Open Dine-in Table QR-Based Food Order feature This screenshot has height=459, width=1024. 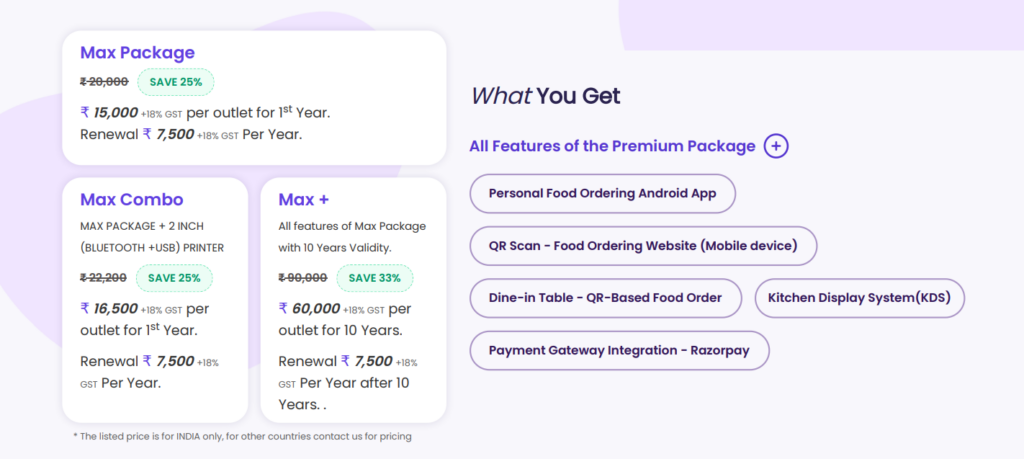[605, 298]
